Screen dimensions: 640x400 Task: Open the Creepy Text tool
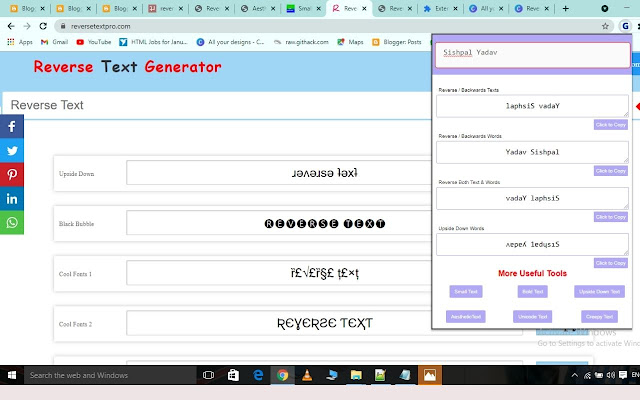point(599,317)
